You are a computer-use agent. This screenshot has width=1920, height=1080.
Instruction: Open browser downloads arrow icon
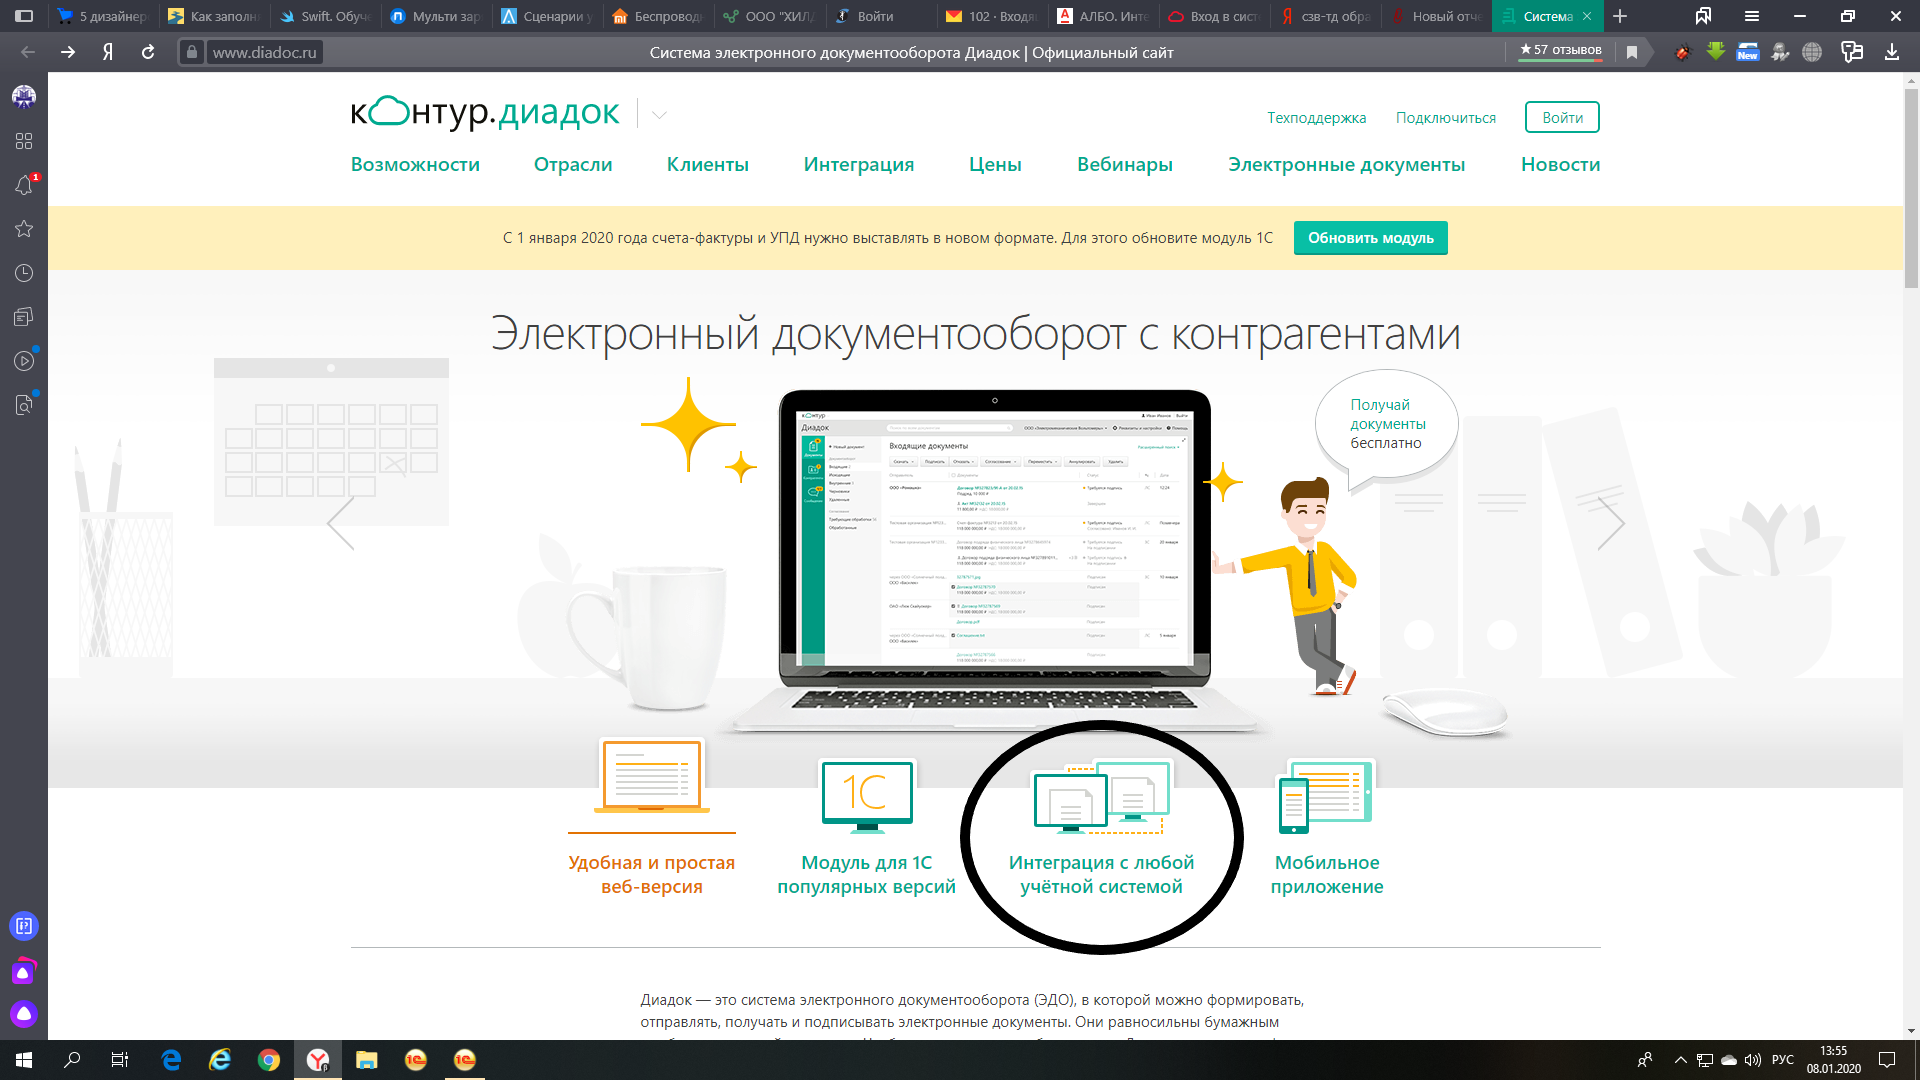point(1892,52)
